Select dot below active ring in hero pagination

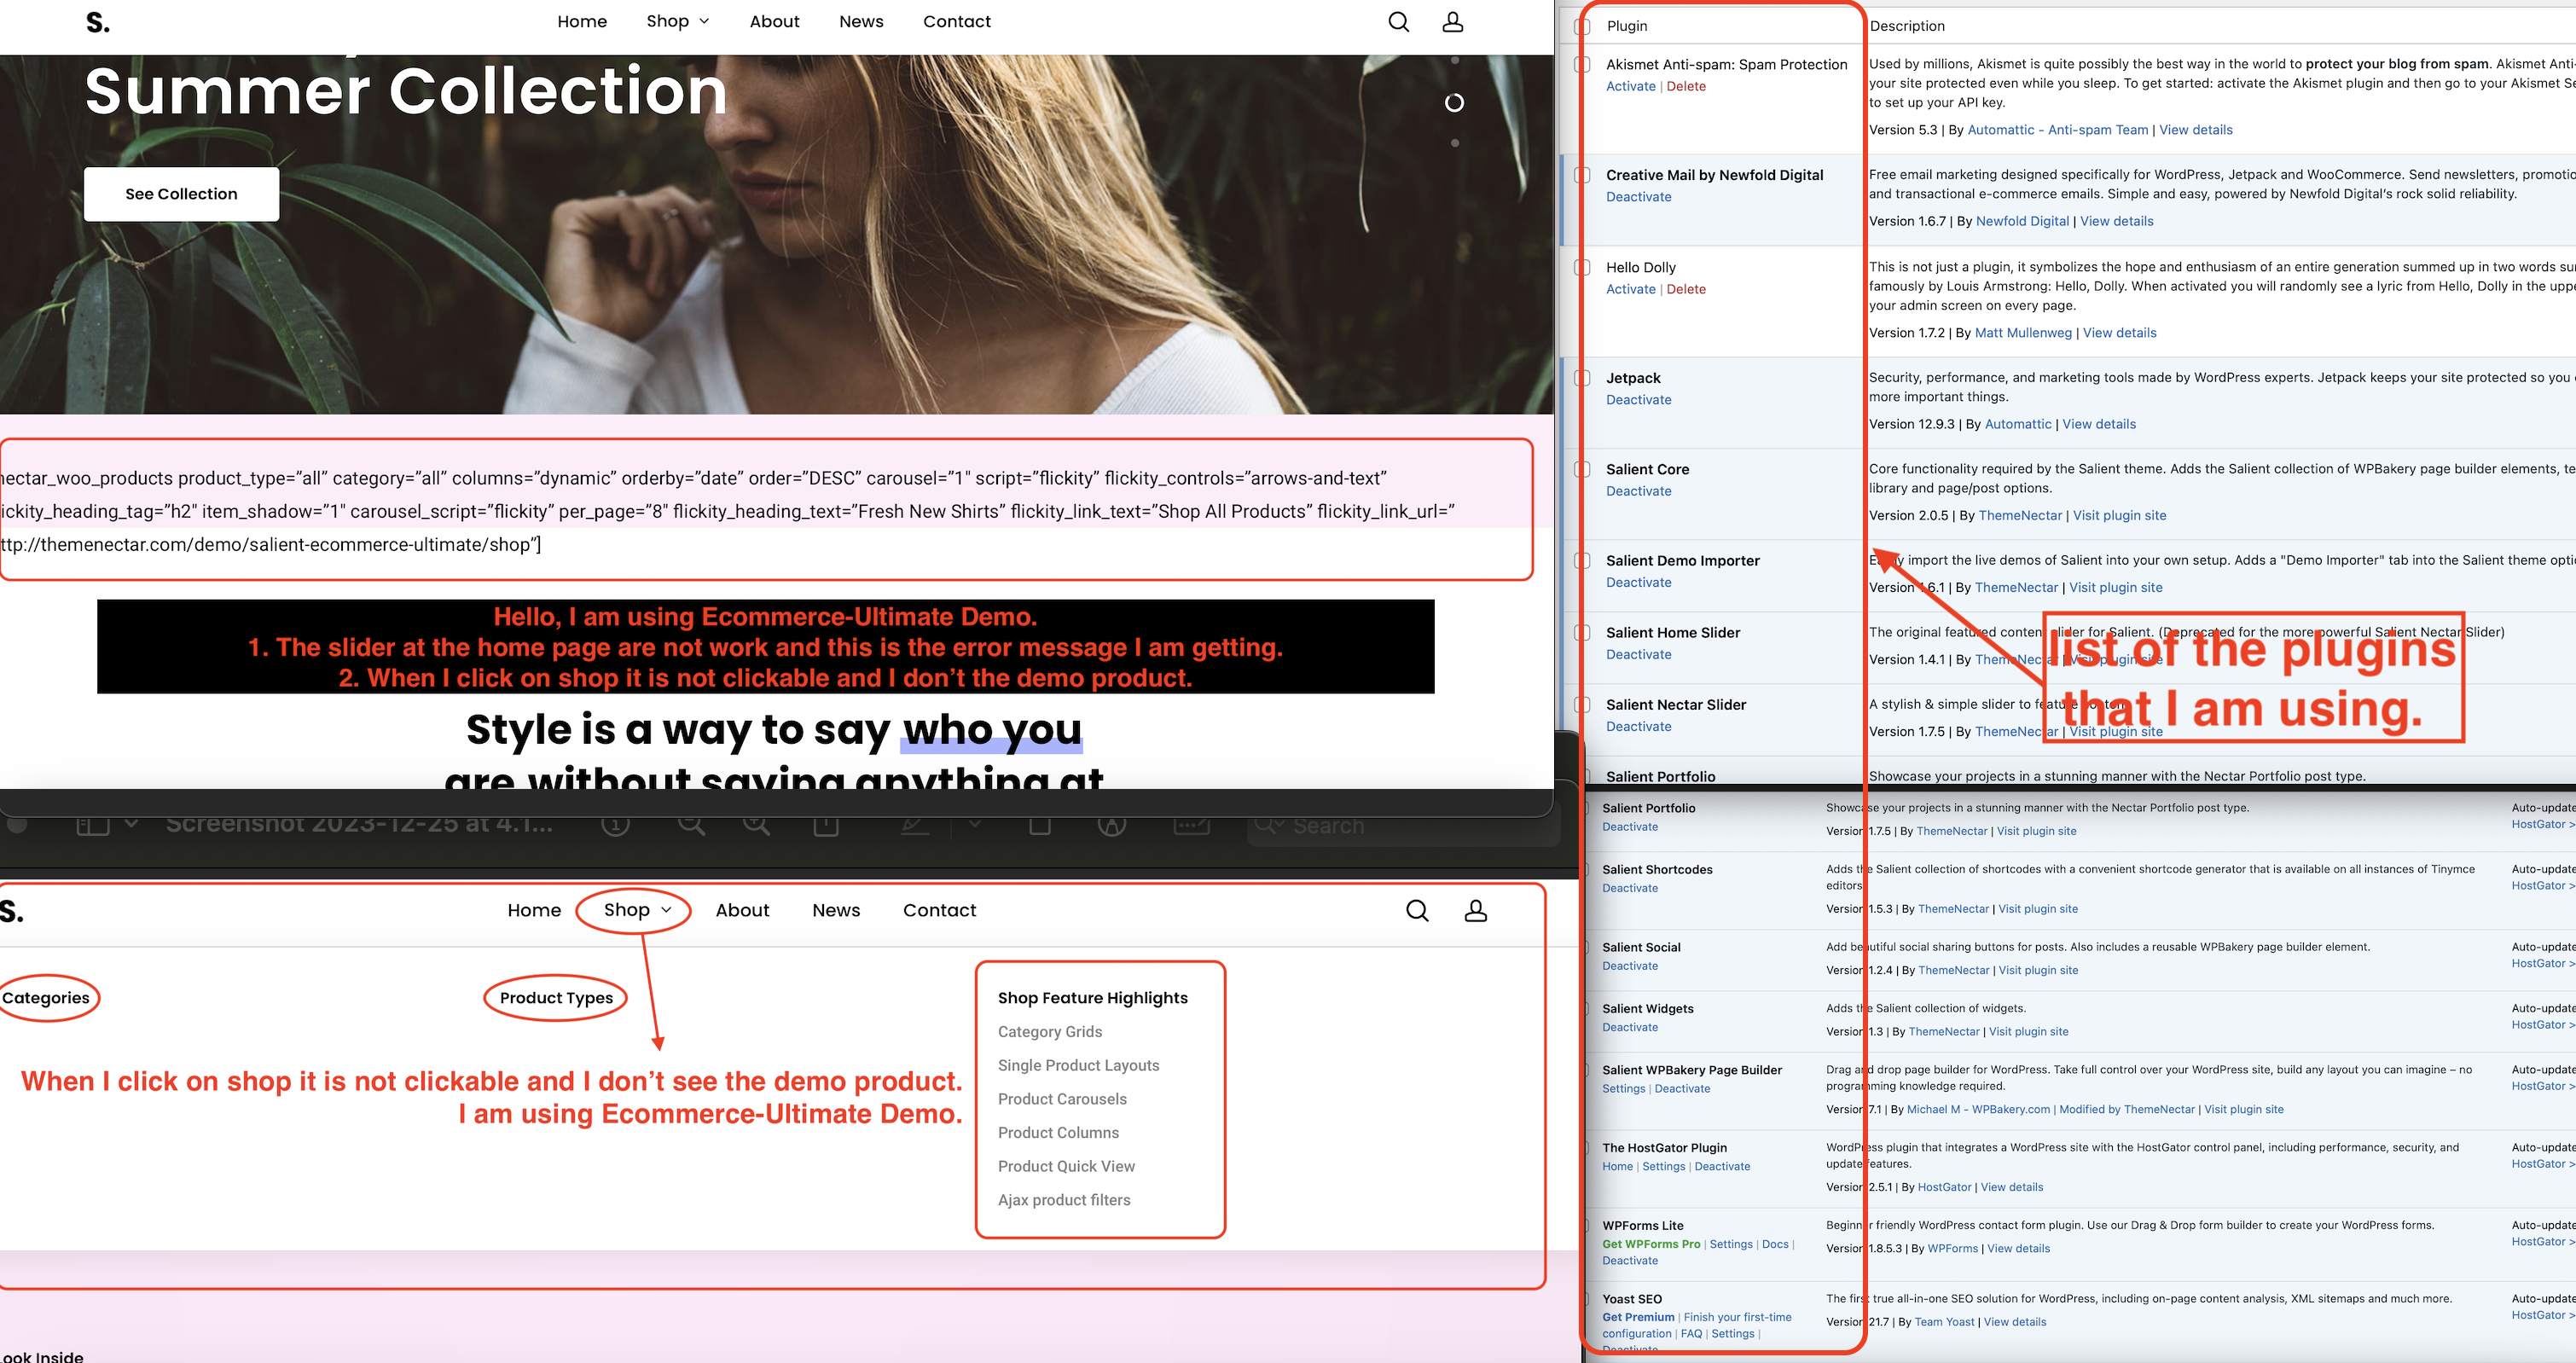tap(1454, 143)
